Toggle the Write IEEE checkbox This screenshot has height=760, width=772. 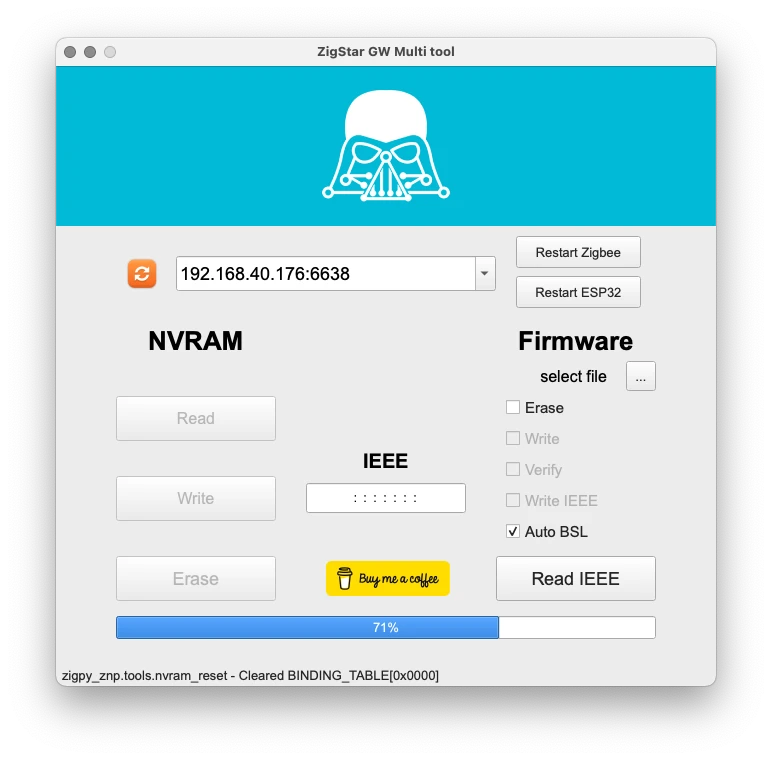513,501
